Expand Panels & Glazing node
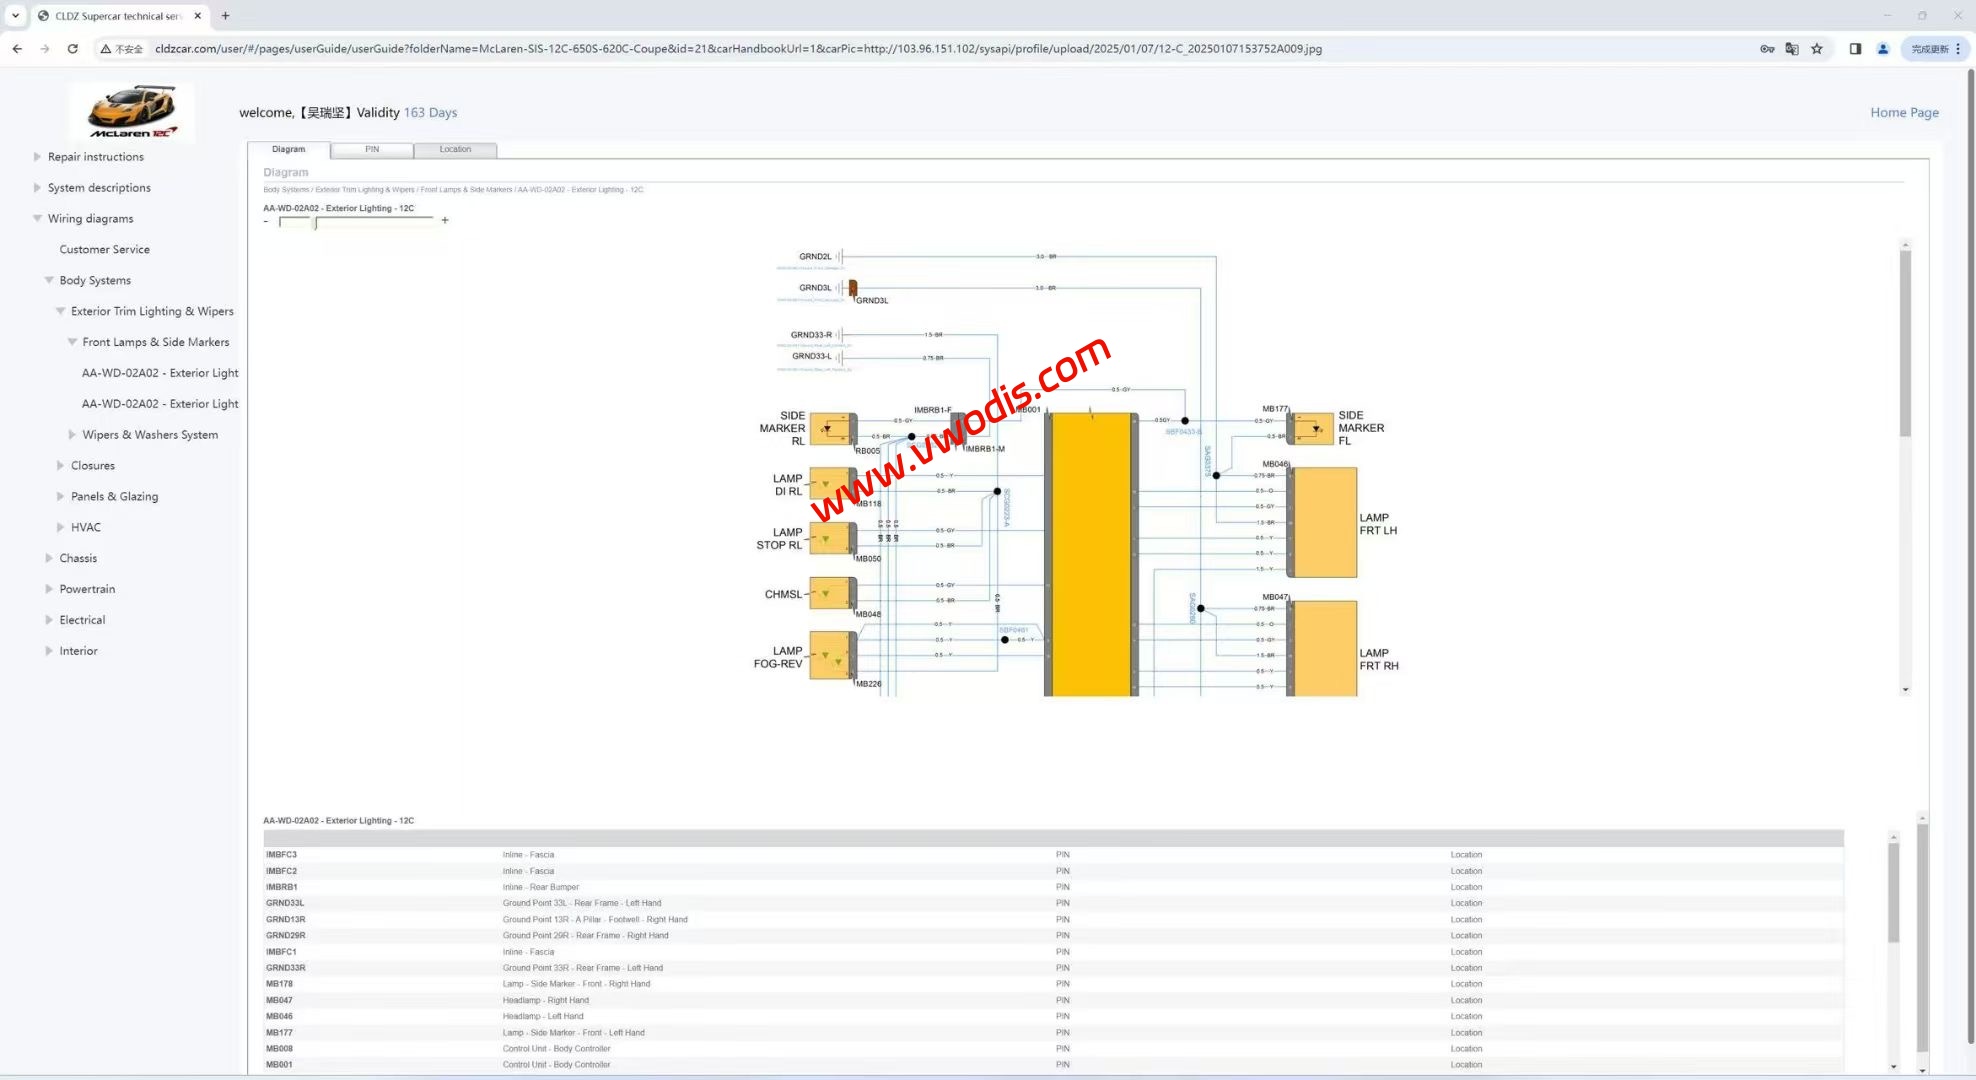Screen dimensions: 1976x1080 (x=60, y=497)
